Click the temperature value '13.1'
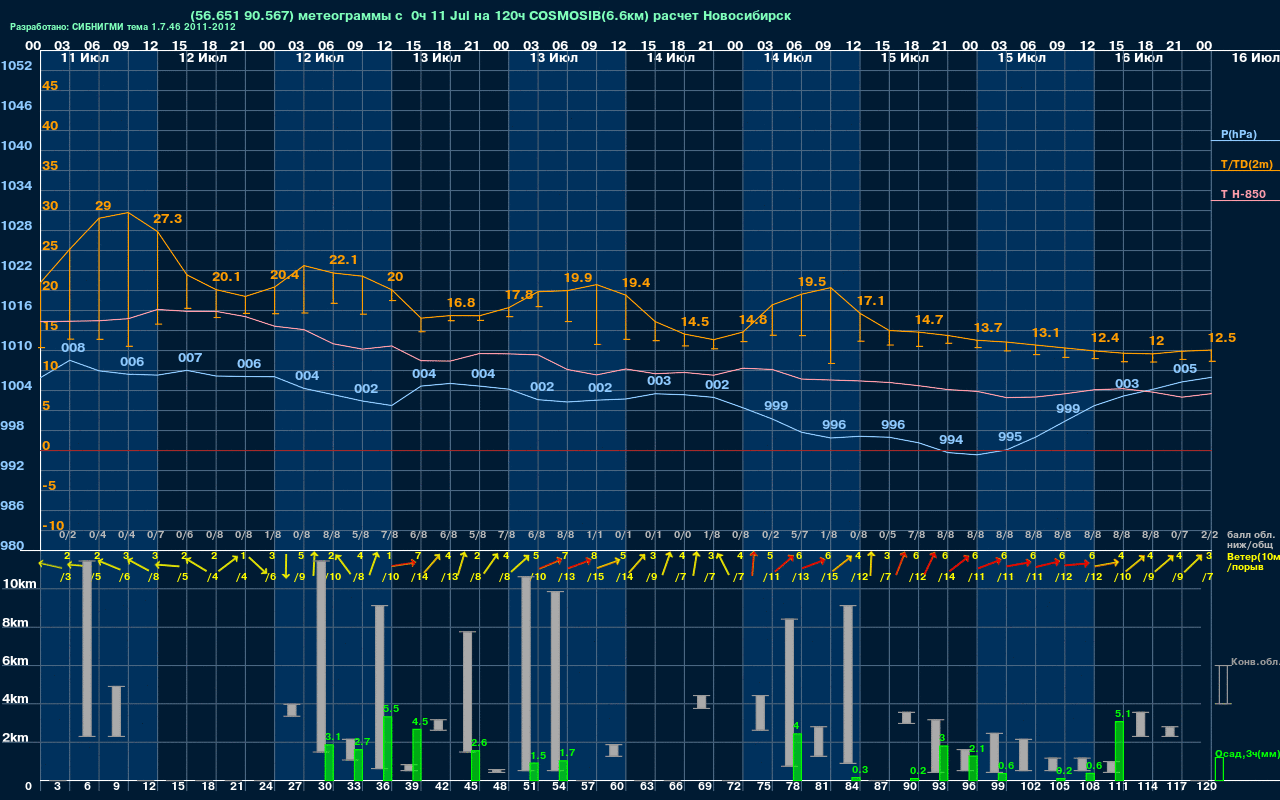This screenshot has height=800, width=1280. [x=1046, y=333]
